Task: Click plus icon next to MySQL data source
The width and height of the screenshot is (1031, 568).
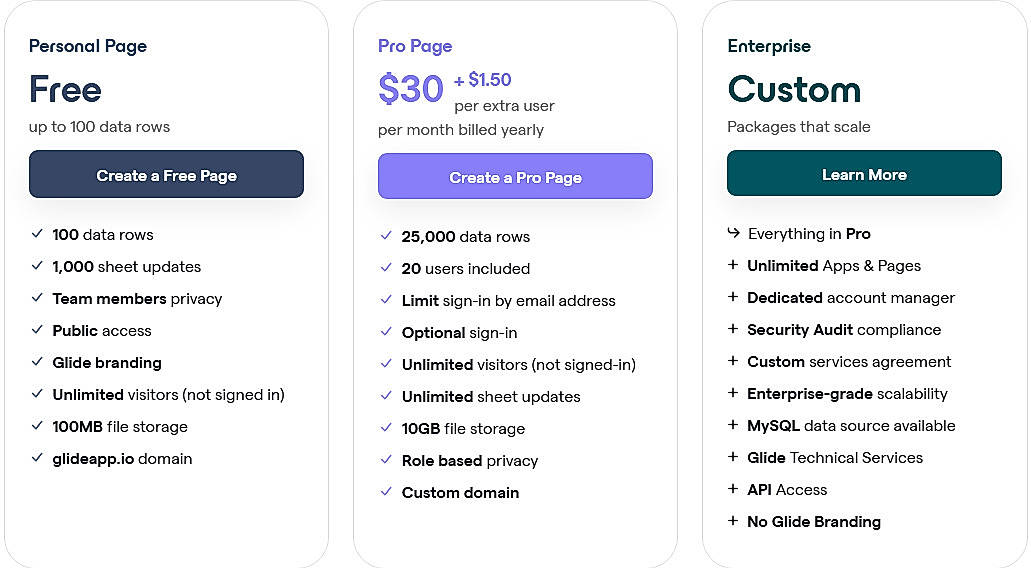Action: point(734,425)
